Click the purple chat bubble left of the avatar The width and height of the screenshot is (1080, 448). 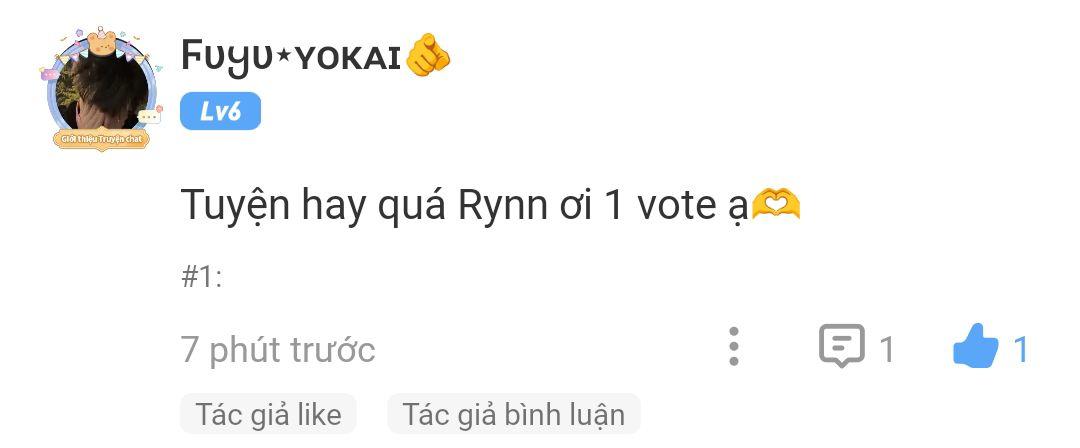tap(50, 73)
